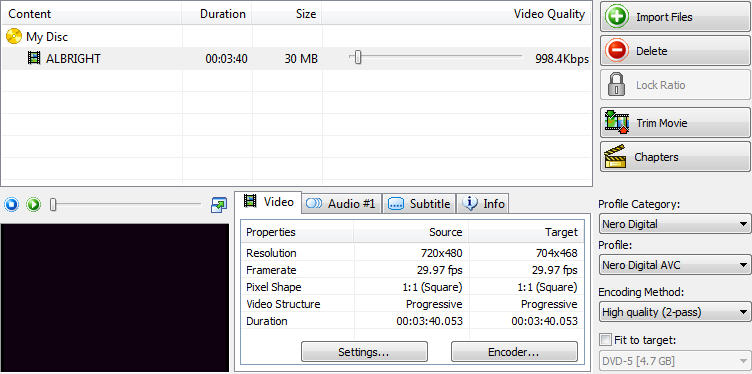
Task: Stop preview with the blue stop button
Action: point(12,205)
